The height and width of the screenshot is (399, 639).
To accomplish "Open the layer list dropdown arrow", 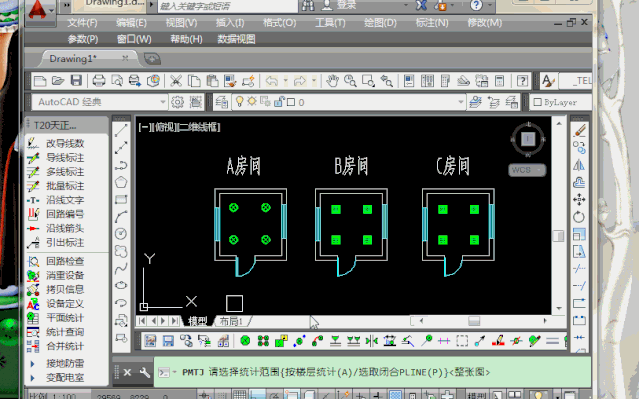I will 461,102.
